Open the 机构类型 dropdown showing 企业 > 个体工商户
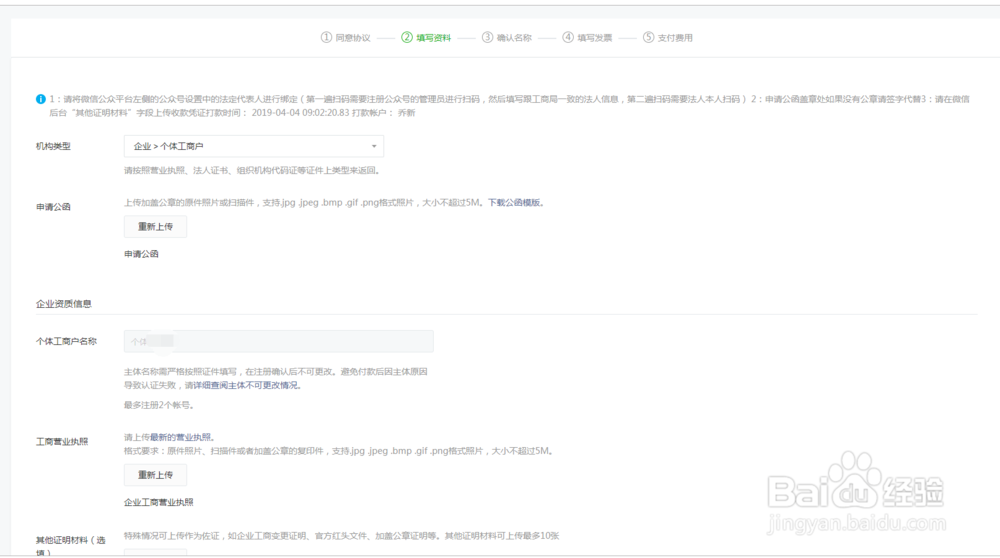 [253, 146]
